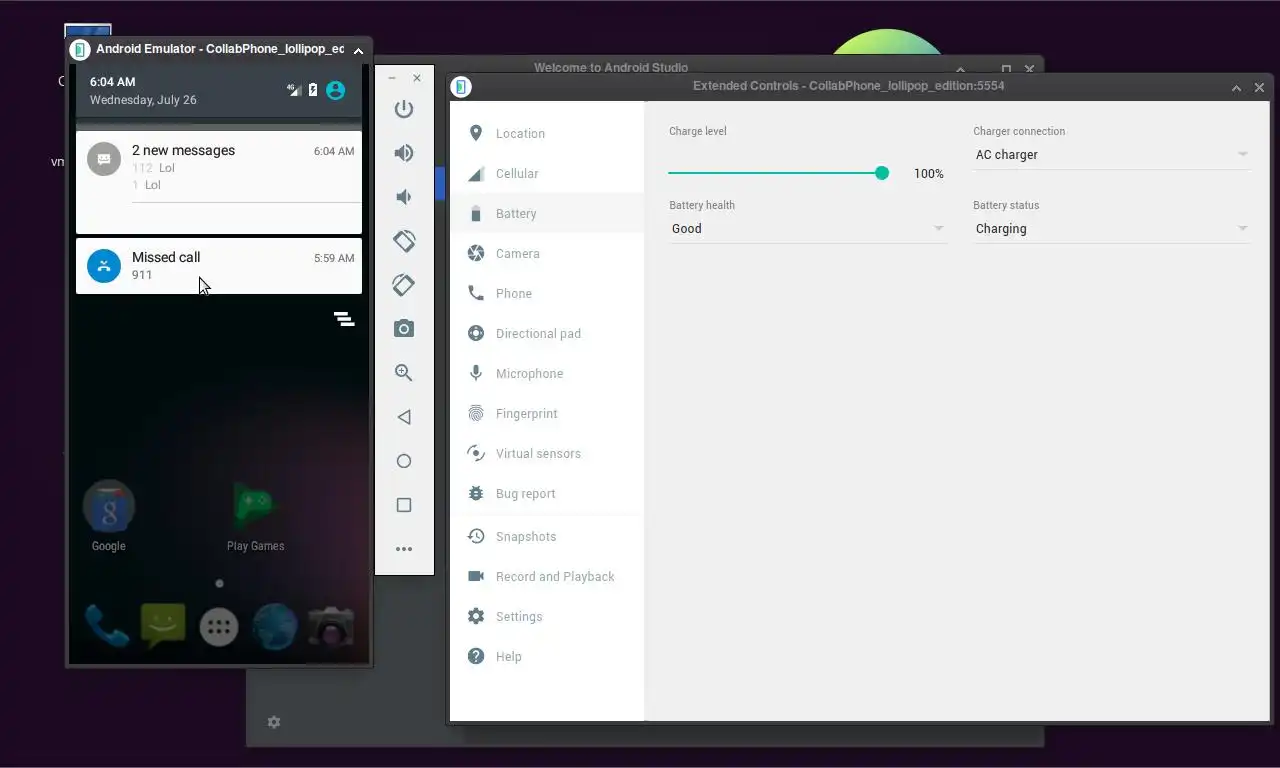
Task: Open the Charger connection dropdown
Action: pyautogui.click(x=1111, y=155)
